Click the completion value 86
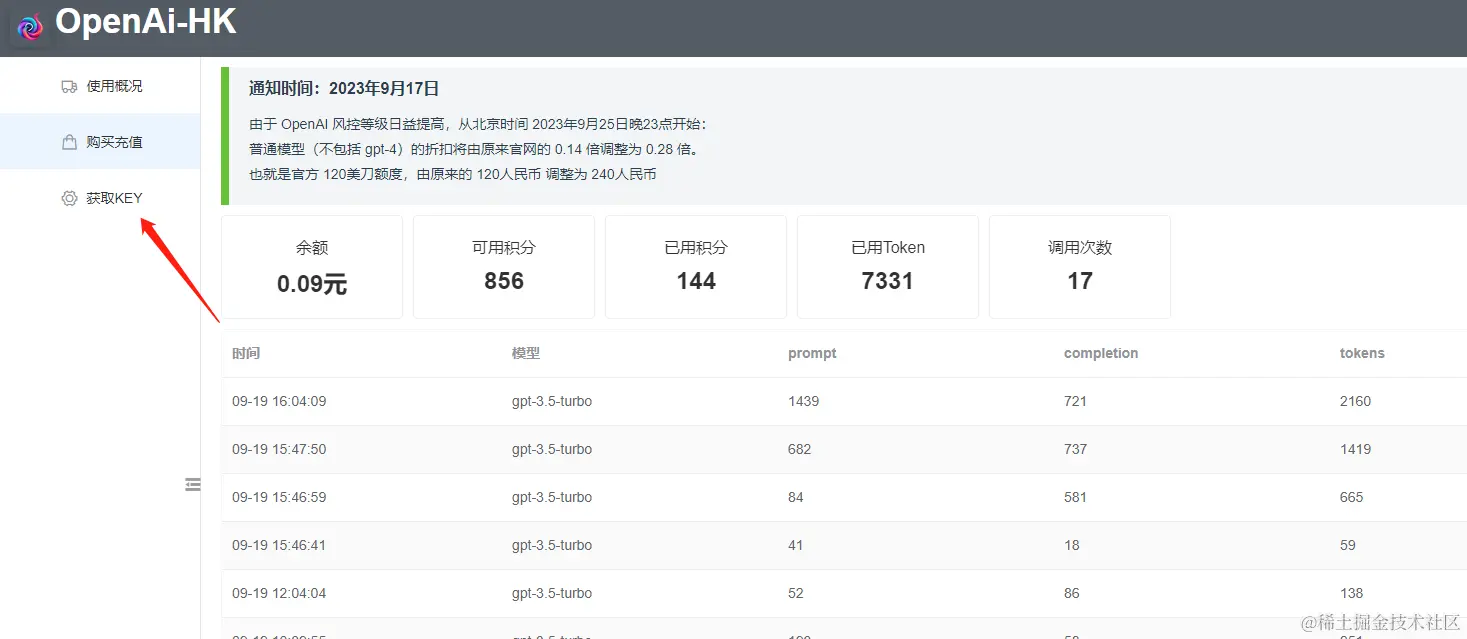The width and height of the screenshot is (1467, 639). pos(1072,593)
